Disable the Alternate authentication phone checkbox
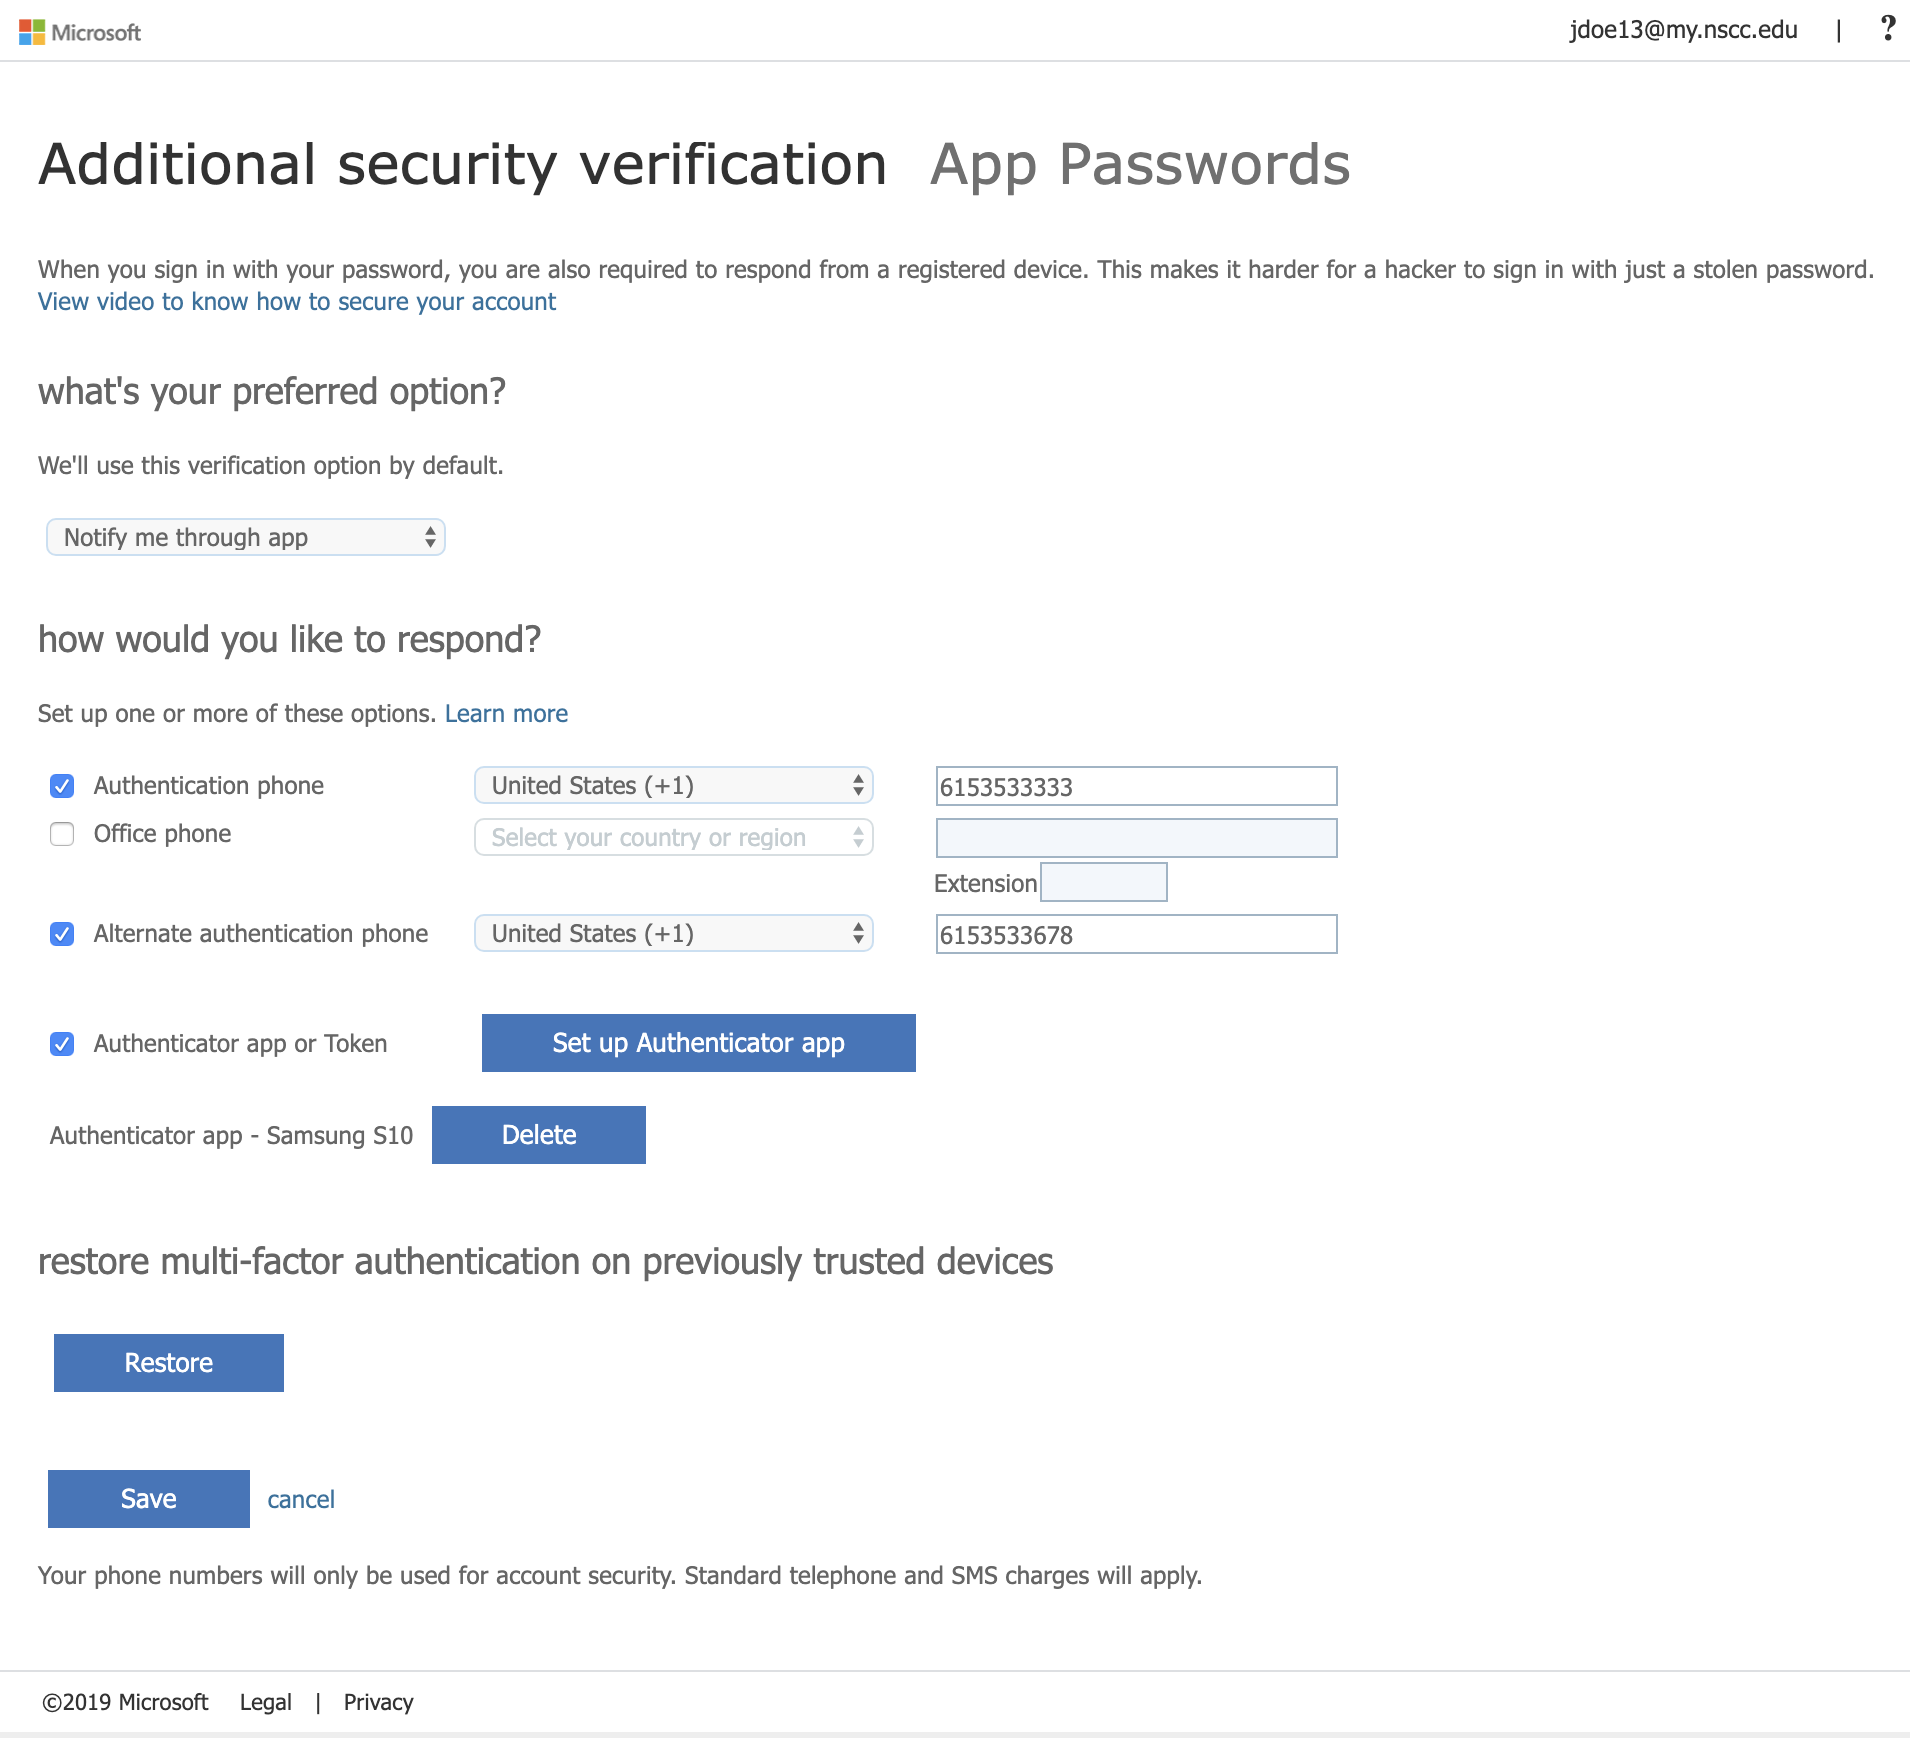Screen dimensions: 1910x1738 pos(62,934)
